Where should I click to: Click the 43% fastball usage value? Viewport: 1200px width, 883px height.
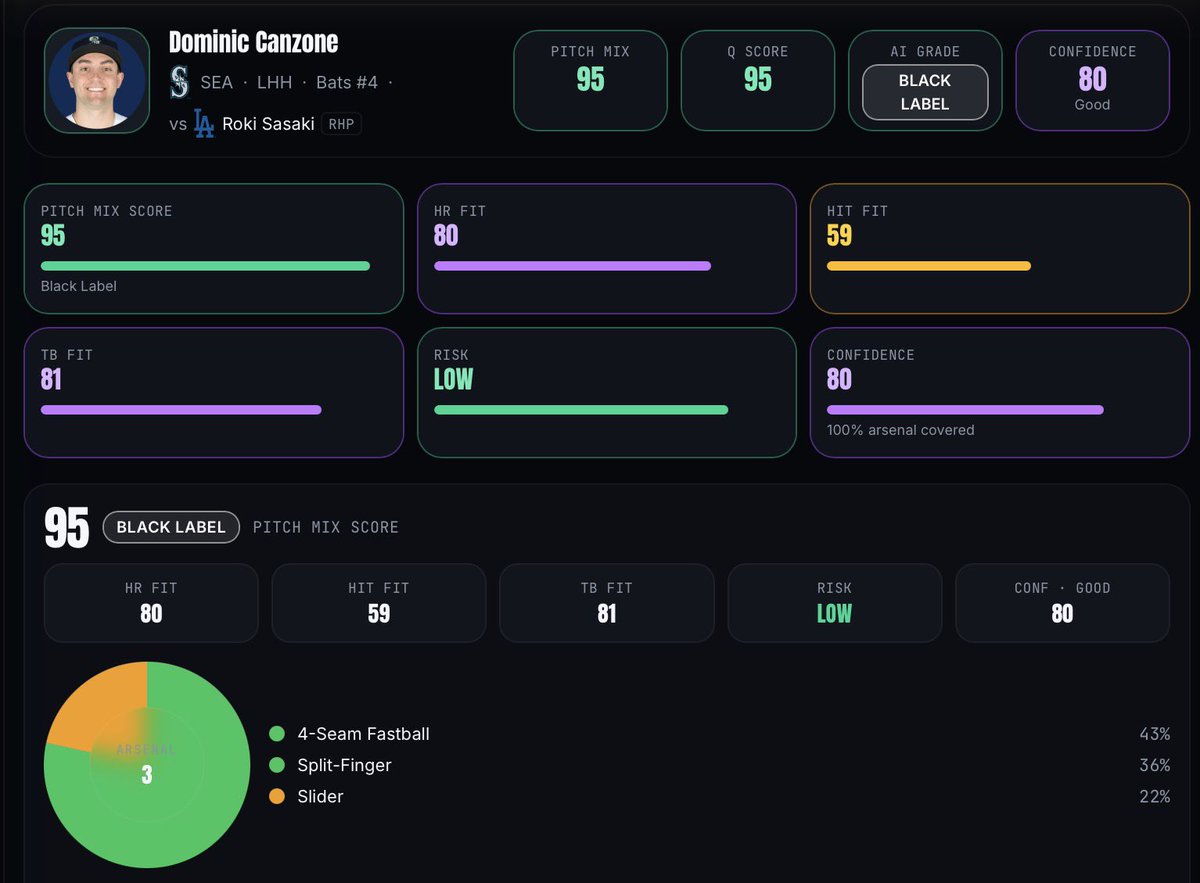[1154, 734]
